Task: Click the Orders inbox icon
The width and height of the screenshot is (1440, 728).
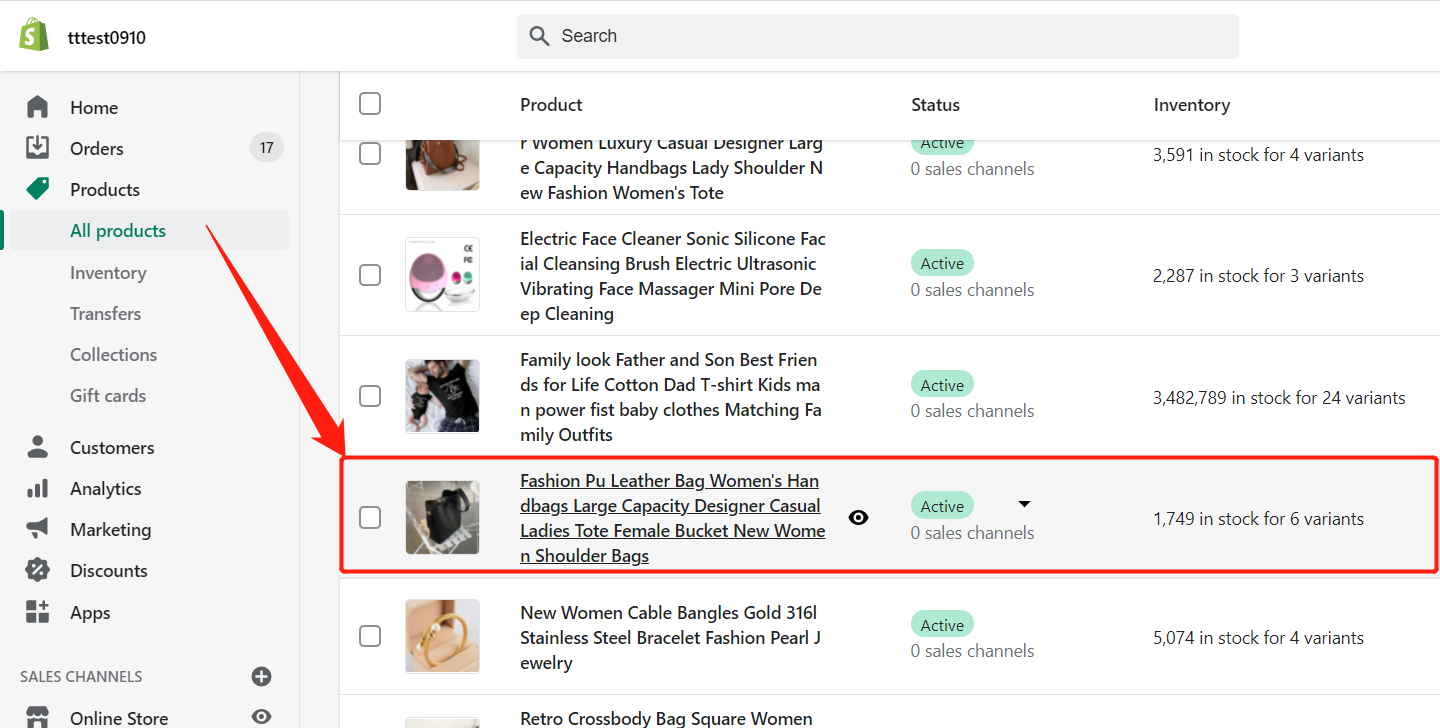Action: point(37,147)
